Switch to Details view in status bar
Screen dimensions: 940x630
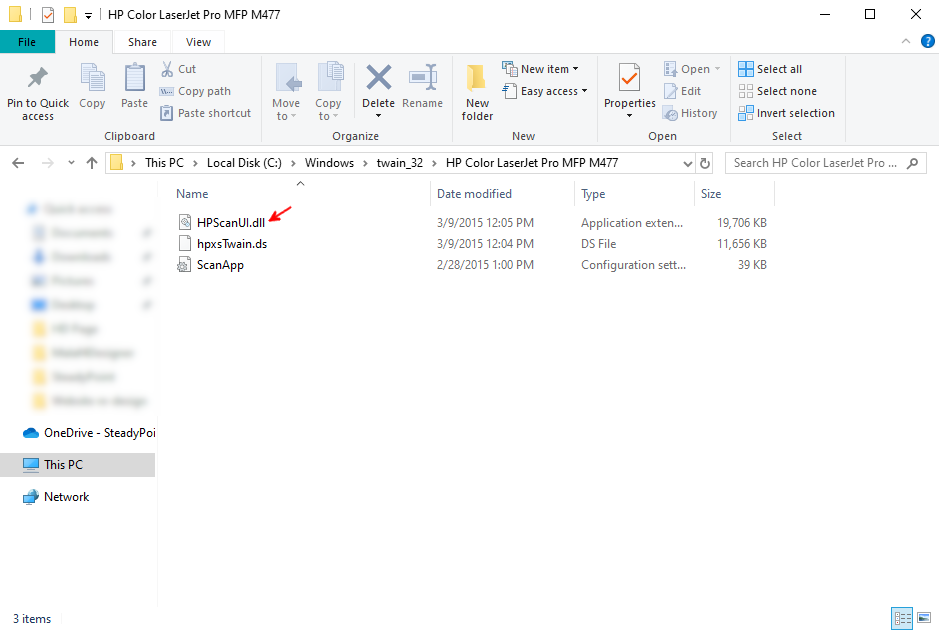902,618
